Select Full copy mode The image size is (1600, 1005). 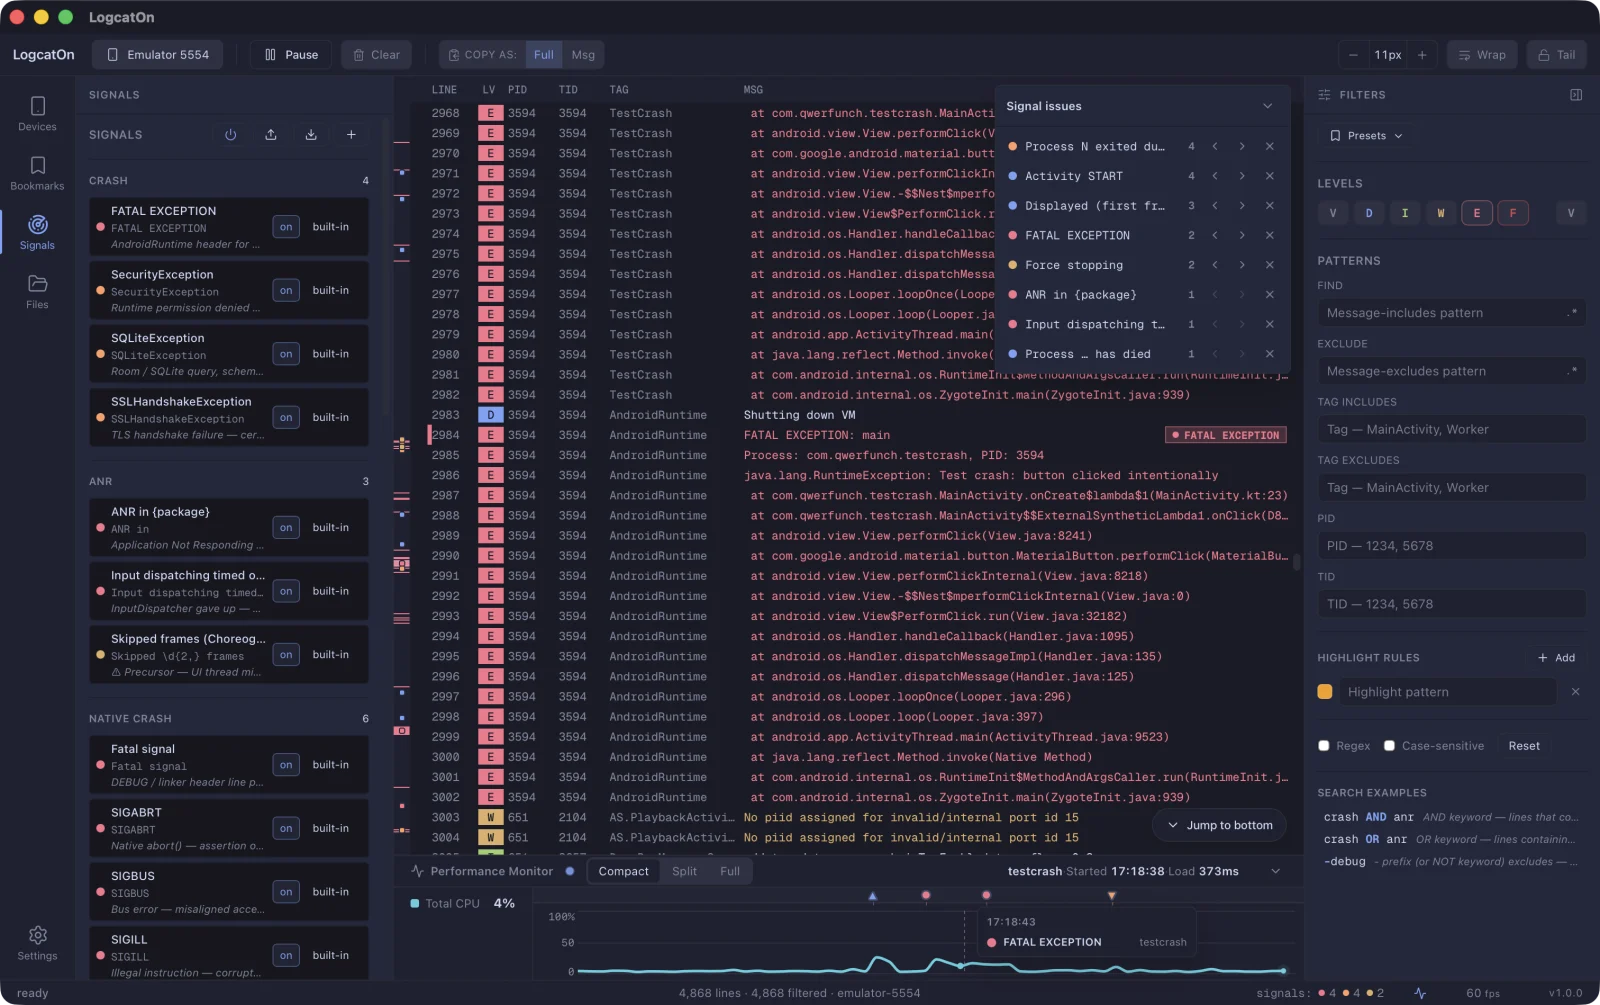(x=543, y=55)
